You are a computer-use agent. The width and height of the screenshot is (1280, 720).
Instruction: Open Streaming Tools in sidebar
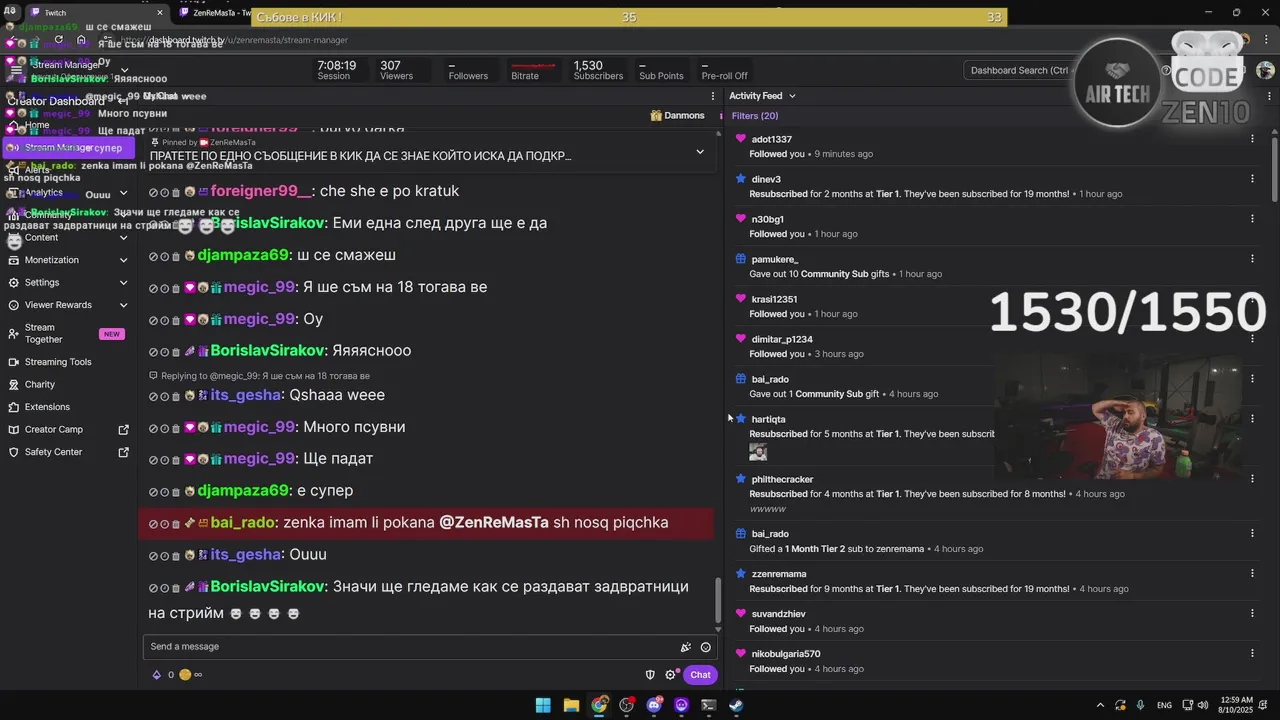[x=68, y=362]
